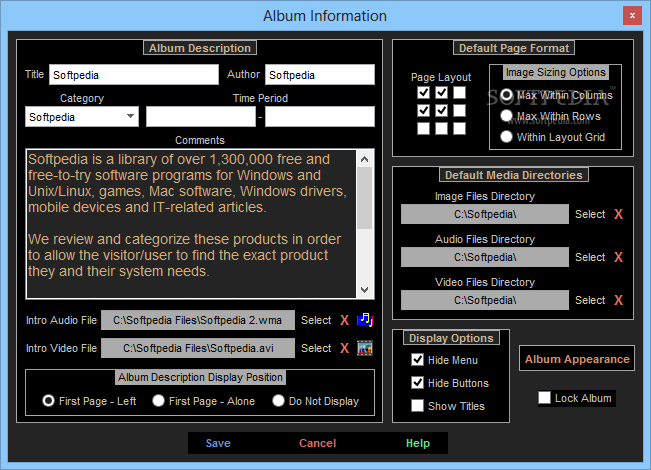Uncheck top-middle Page Layout grid cell
This screenshot has width=651, height=470.
pos(441,92)
